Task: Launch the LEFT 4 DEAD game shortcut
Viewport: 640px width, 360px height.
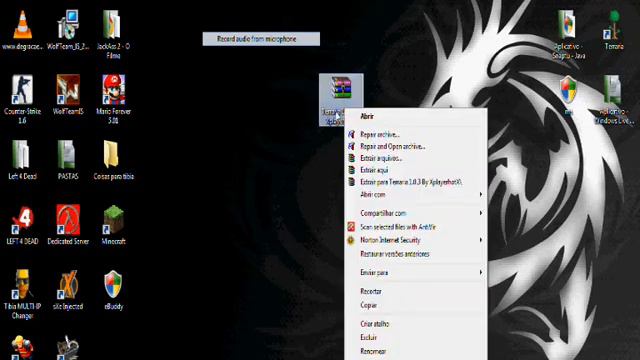Action: (22, 220)
